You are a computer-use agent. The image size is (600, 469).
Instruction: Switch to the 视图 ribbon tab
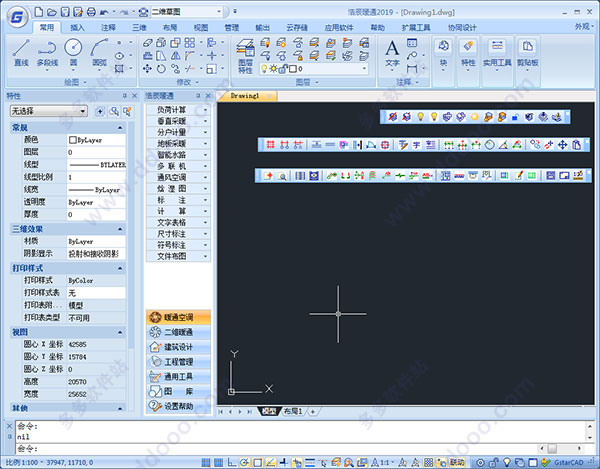[x=201, y=28]
